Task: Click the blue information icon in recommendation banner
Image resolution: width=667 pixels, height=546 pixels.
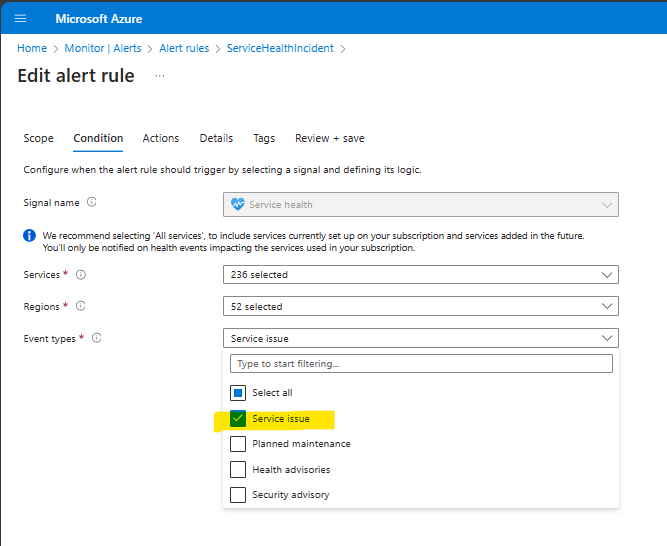Action: tap(29, 235)
